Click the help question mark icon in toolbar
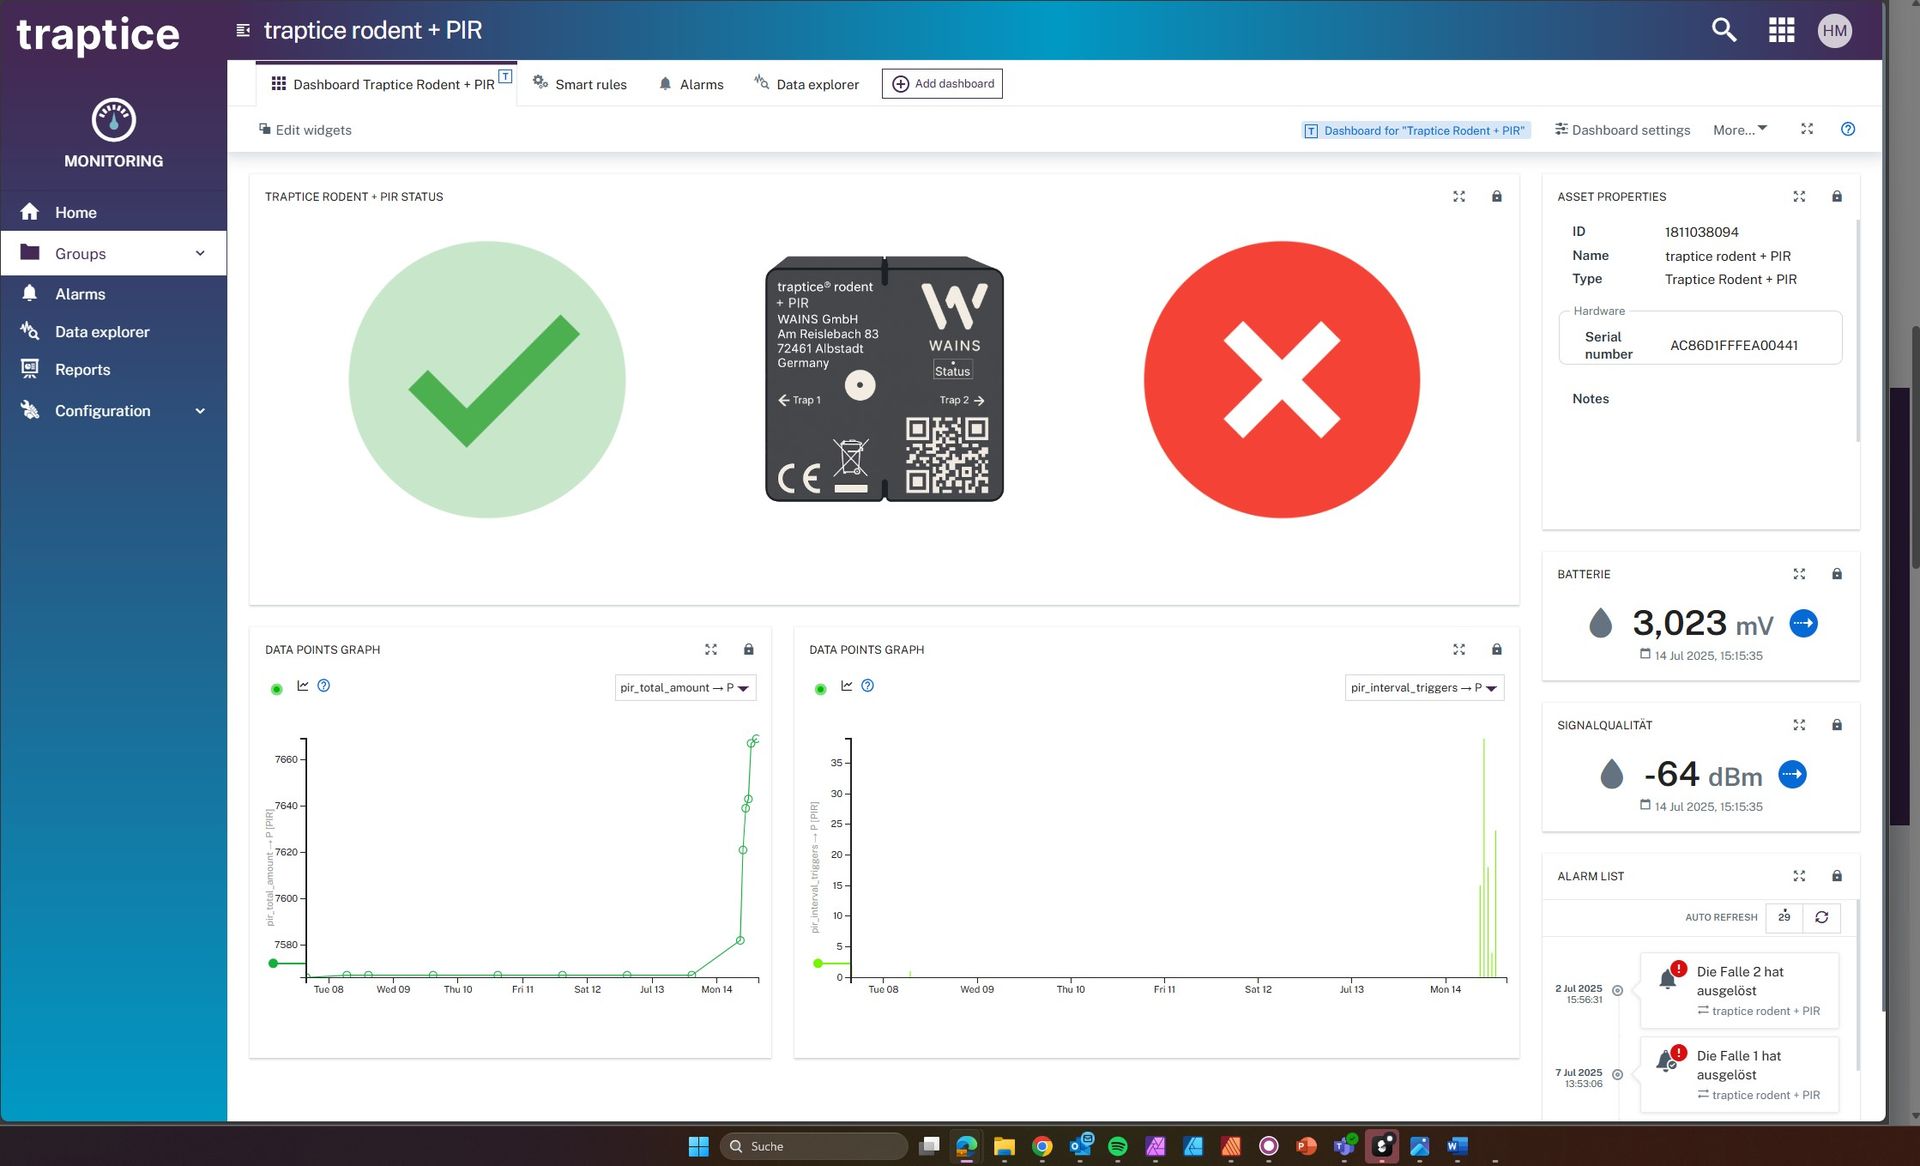Screen dimensions: 1920x1166 [x=1847, y=129]
